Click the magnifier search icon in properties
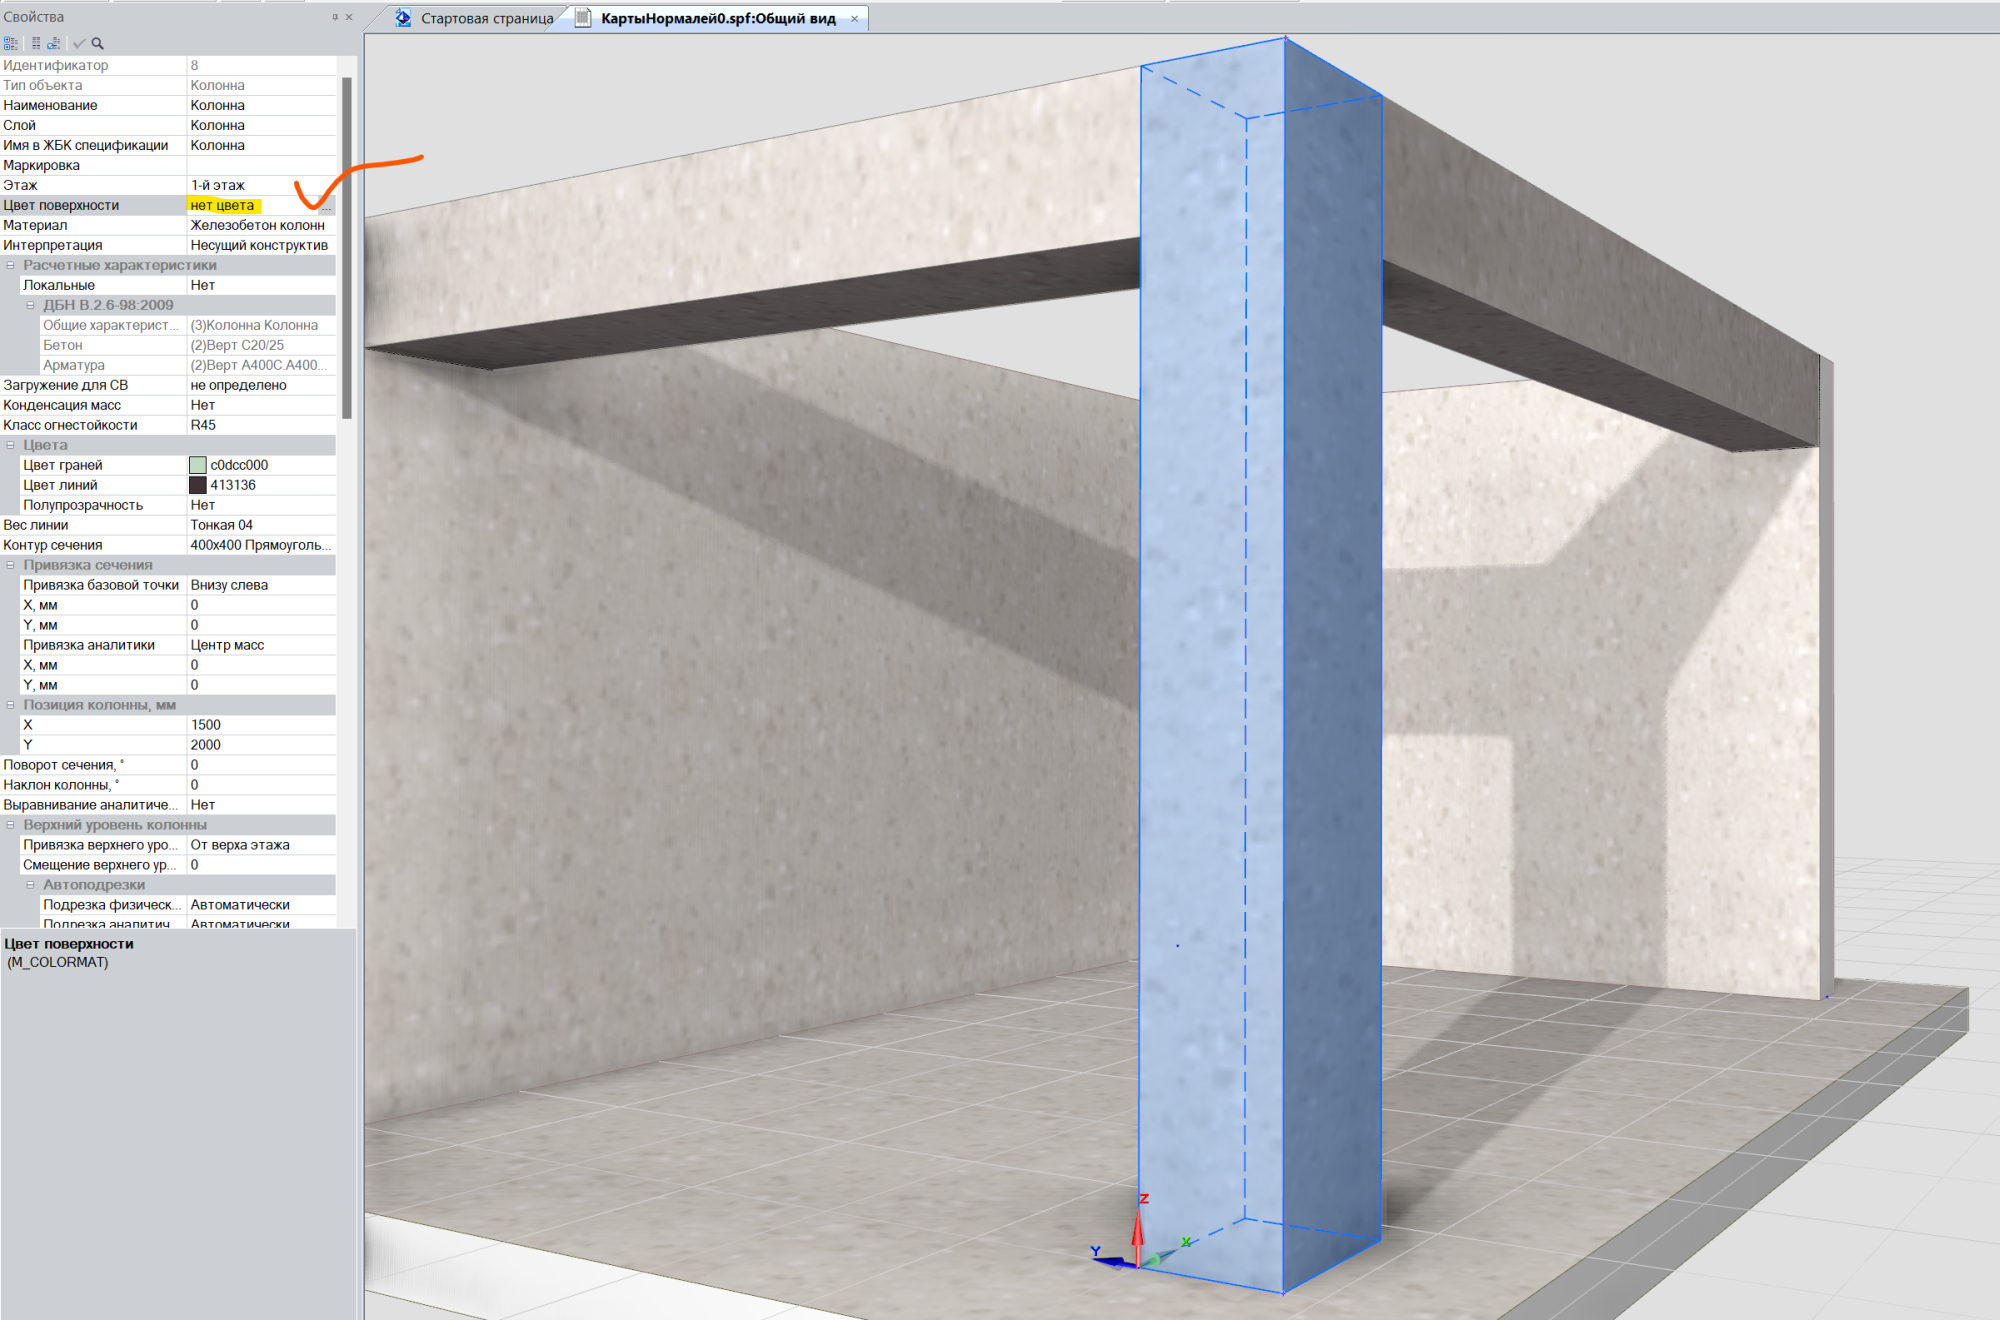 [x=98, y=43]
